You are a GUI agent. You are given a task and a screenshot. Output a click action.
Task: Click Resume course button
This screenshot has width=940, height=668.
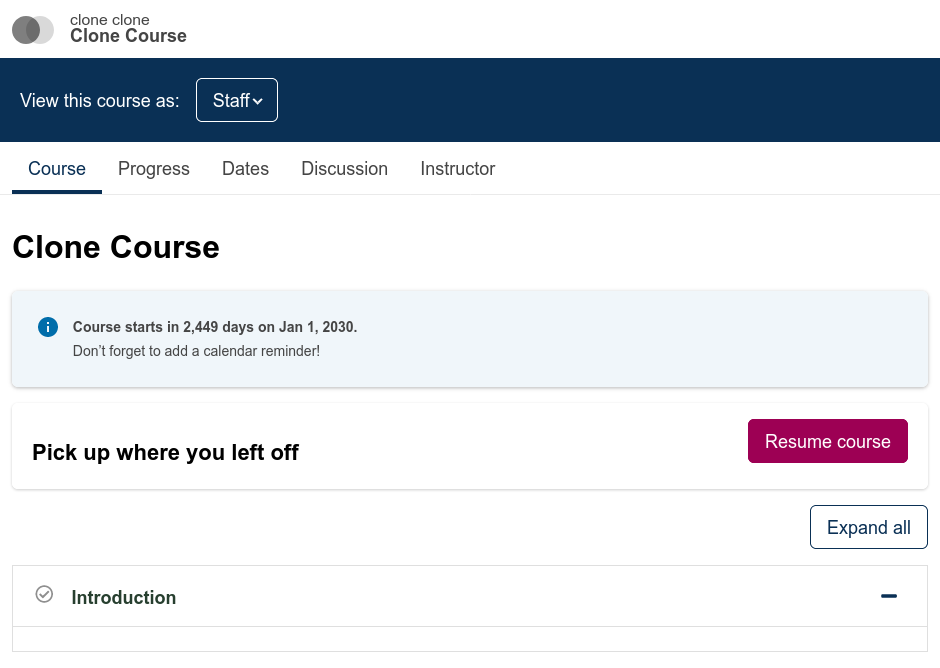pyautogui.click(x=827, y=441)
